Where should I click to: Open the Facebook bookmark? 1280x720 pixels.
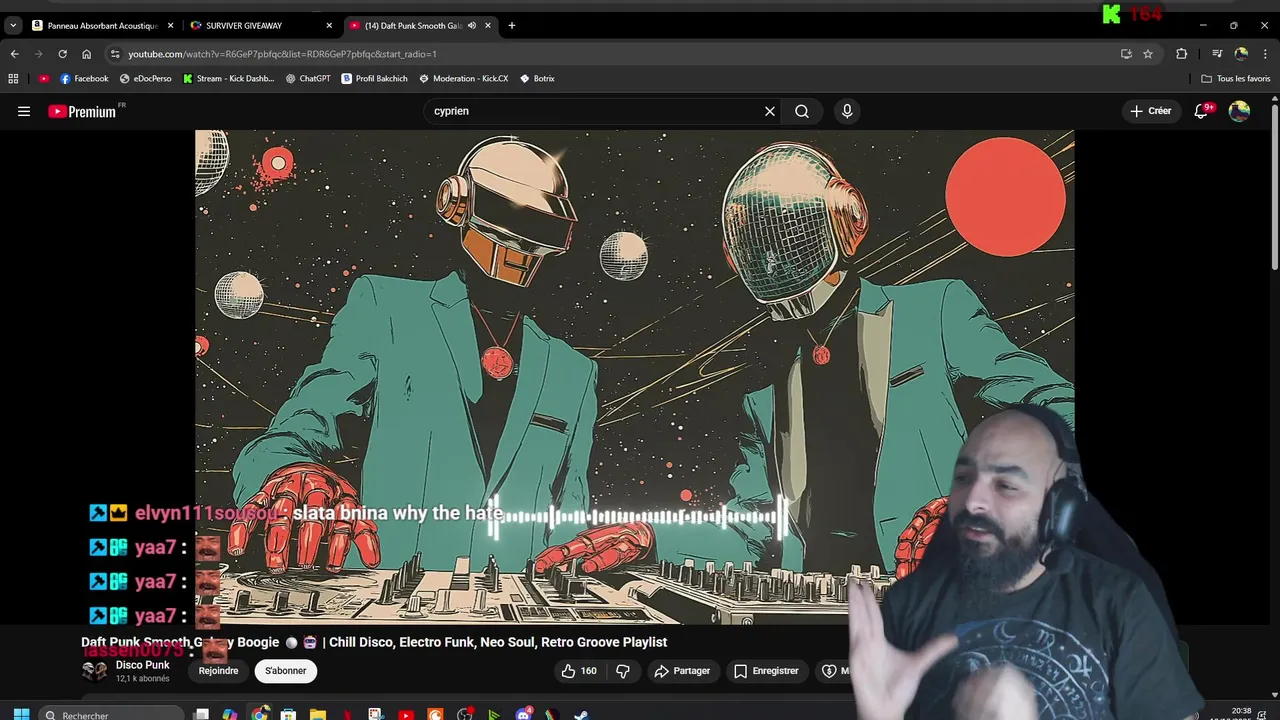click(84, 78)
